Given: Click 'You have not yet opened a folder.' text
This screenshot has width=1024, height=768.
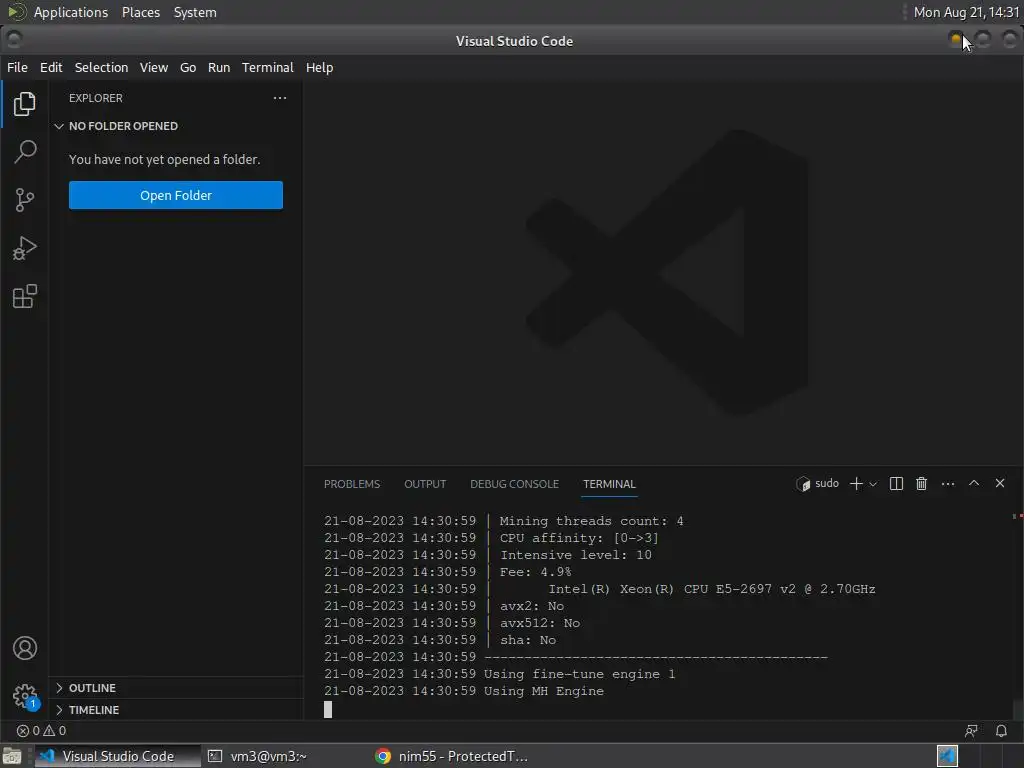Looking at the screenshot, I should (x=165, y=159).
